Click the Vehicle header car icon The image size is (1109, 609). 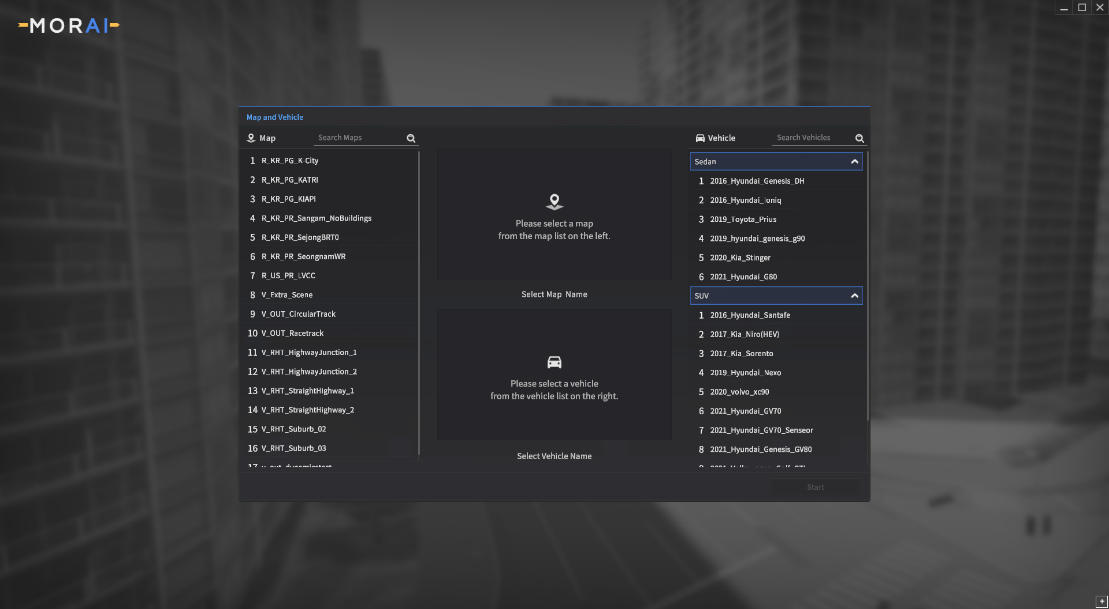point(700,139)
